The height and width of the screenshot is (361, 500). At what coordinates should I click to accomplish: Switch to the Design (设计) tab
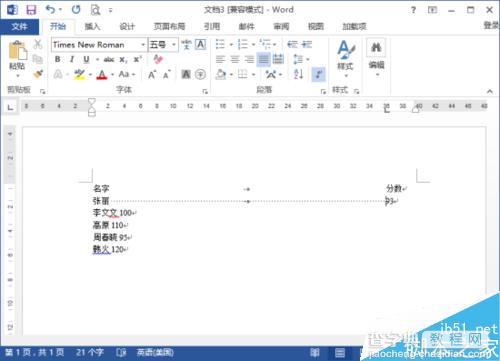127,26
